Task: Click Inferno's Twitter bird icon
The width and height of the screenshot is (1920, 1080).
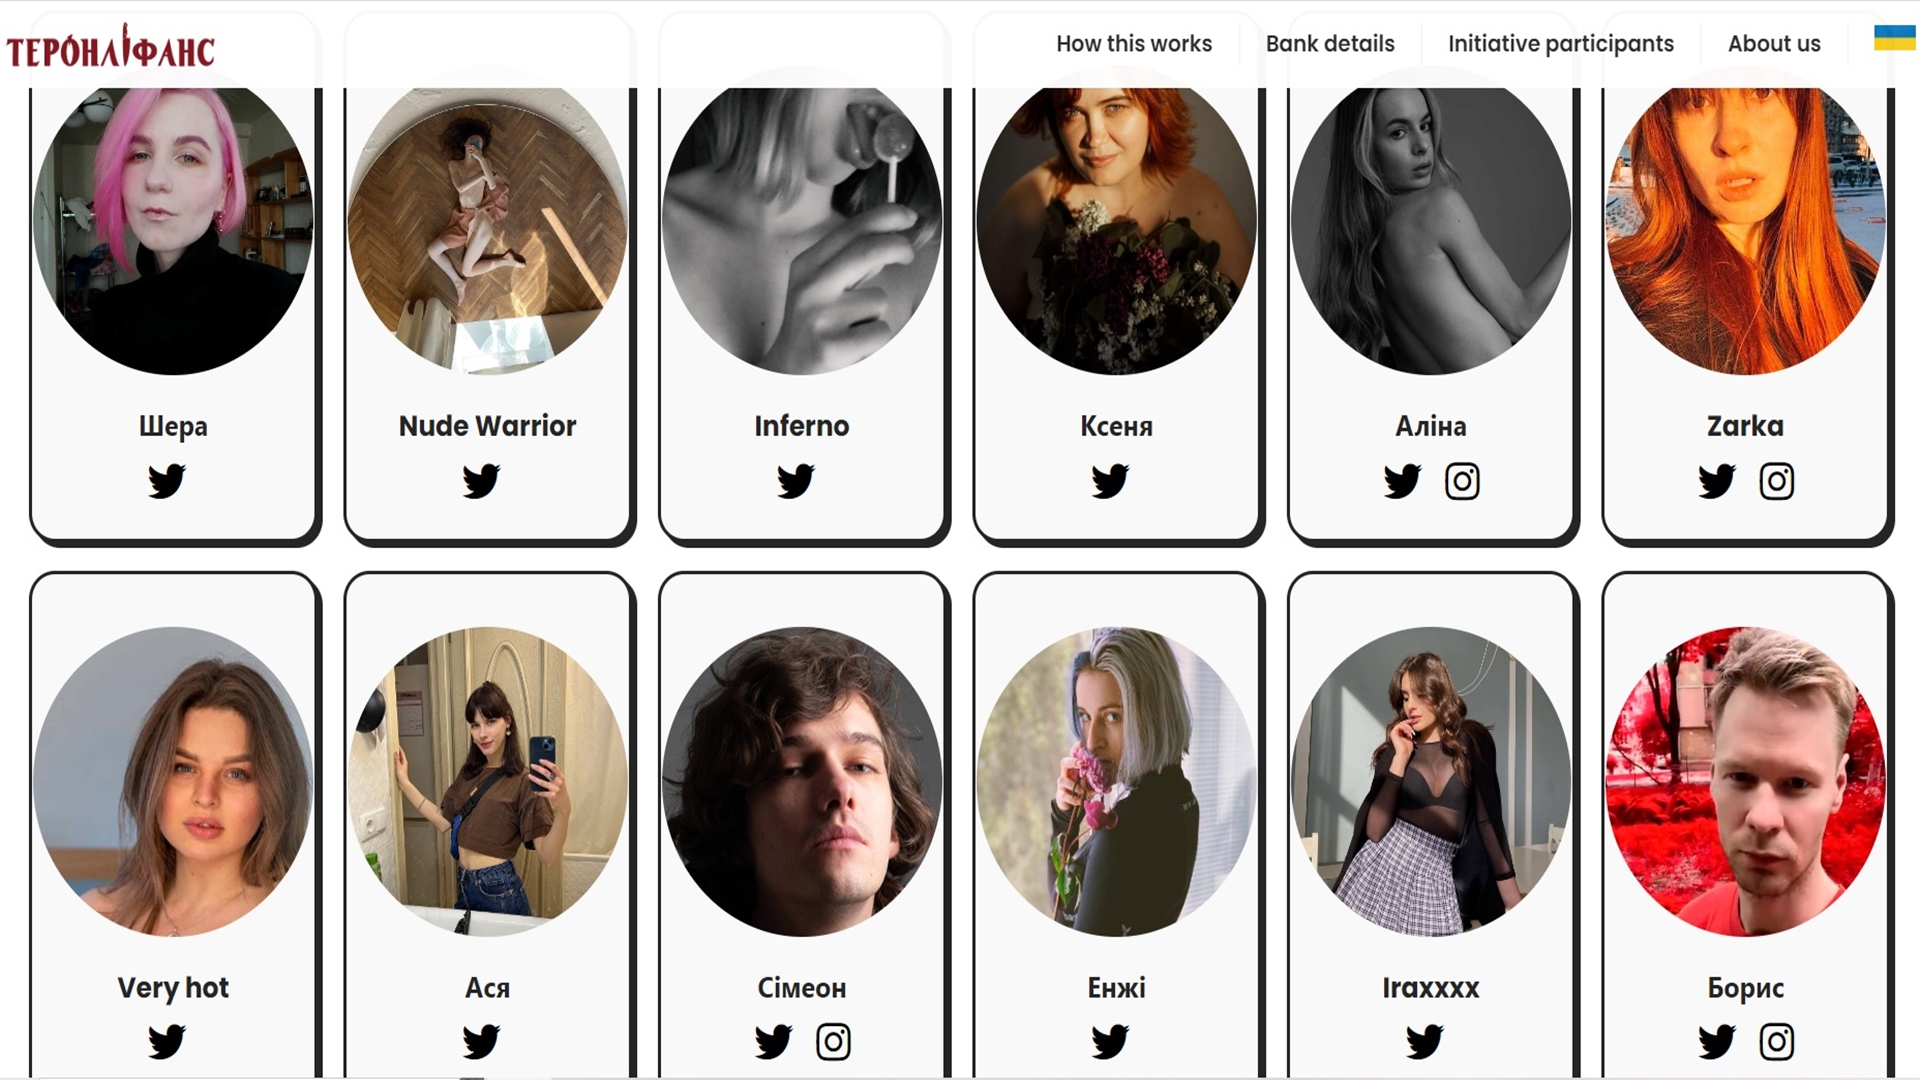Action: pos(796,481)
